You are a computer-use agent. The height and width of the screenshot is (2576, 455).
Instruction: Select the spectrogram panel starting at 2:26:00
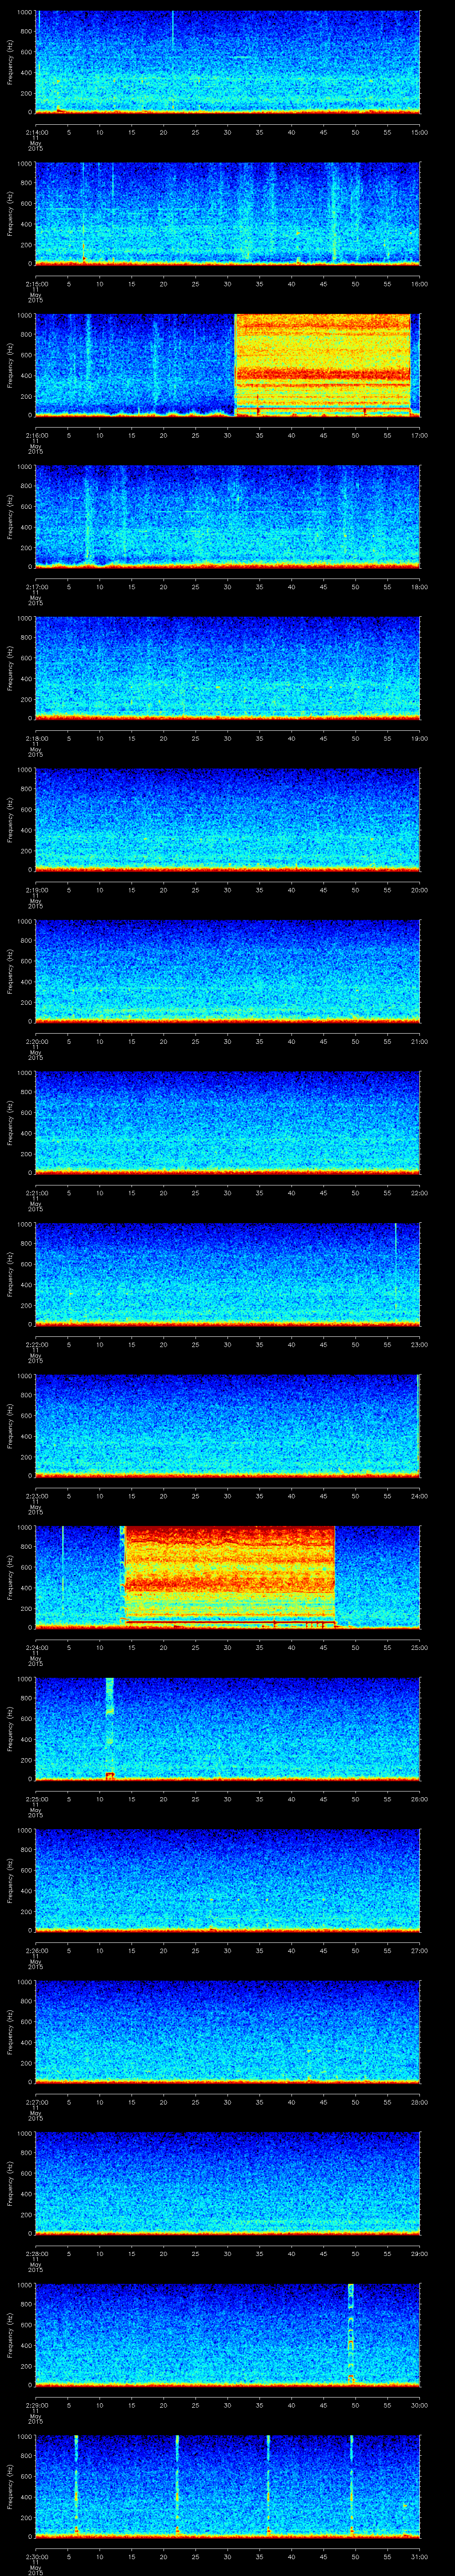[x=228, y=1879]
